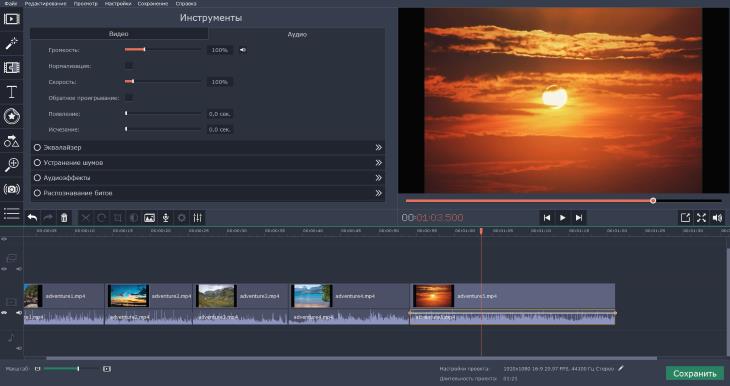Open the More tools list icon
Screen dimensions: 730x386
coord(11,214)
